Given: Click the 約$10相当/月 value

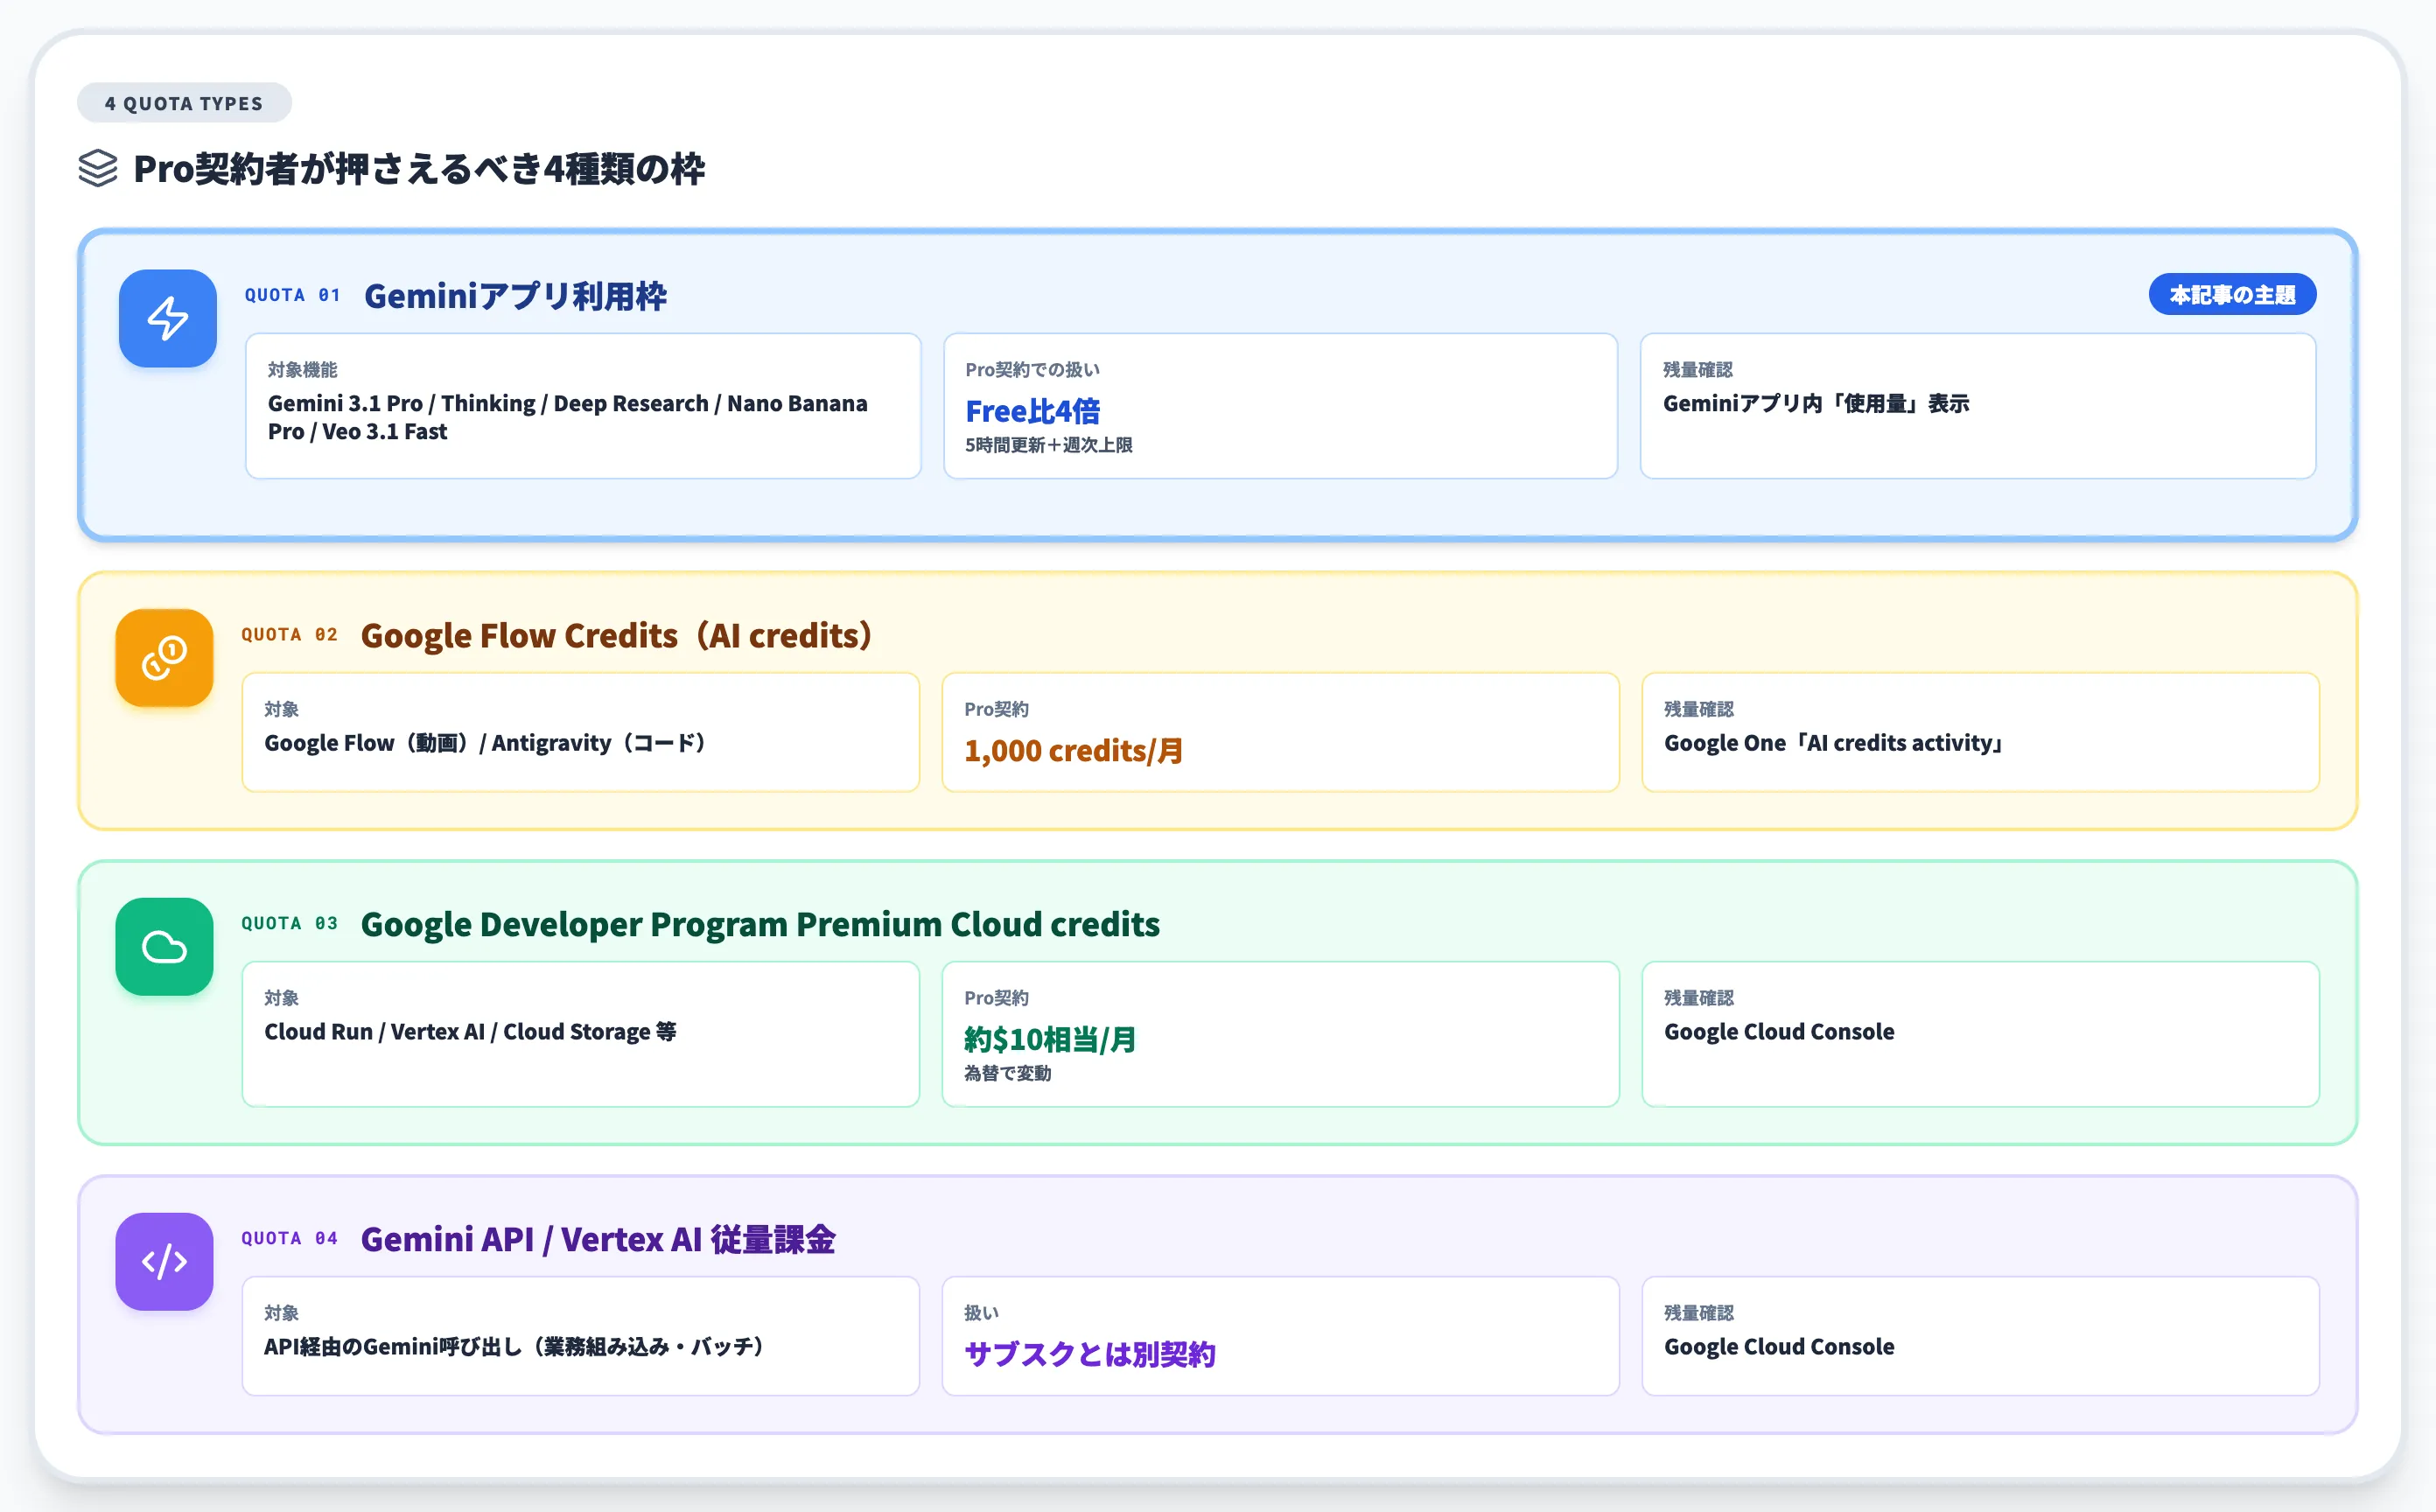Looking at the screenshot, I should 1050,1039.
